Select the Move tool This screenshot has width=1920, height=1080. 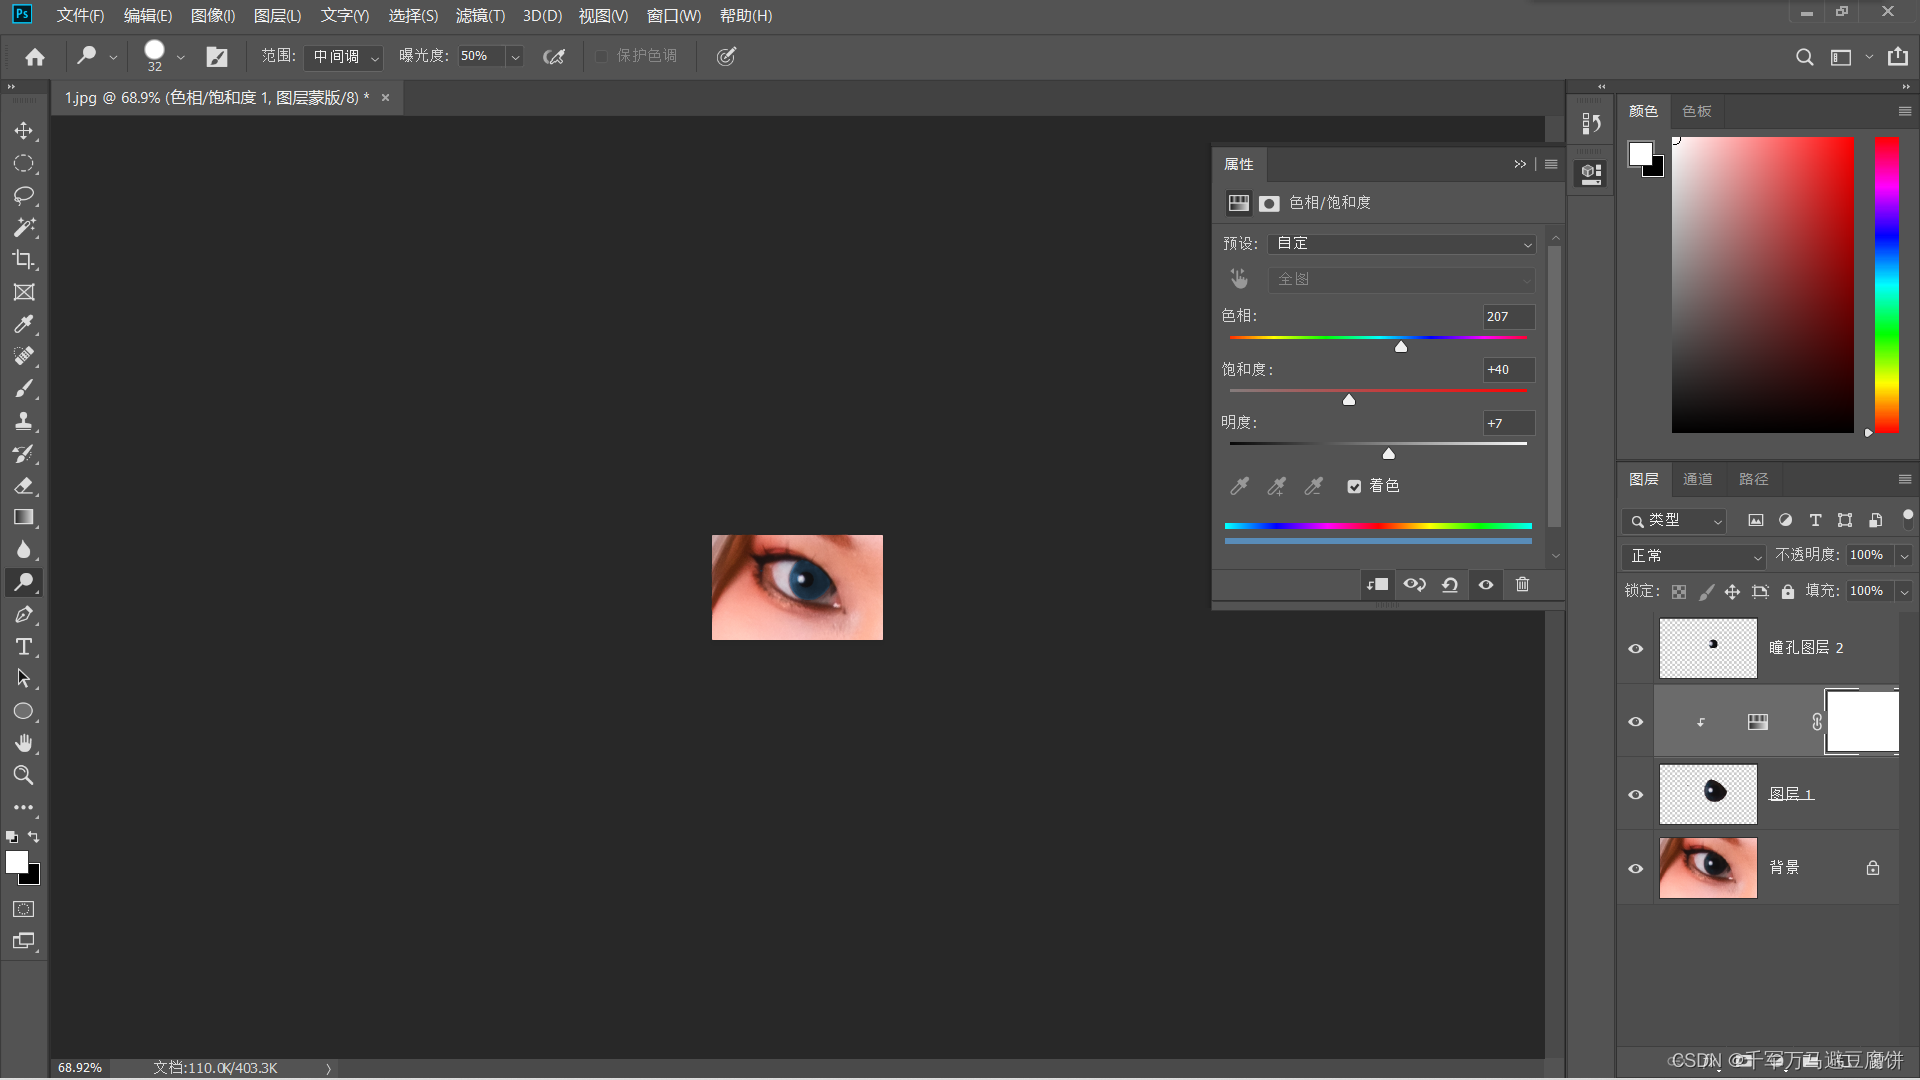(23, 131)
